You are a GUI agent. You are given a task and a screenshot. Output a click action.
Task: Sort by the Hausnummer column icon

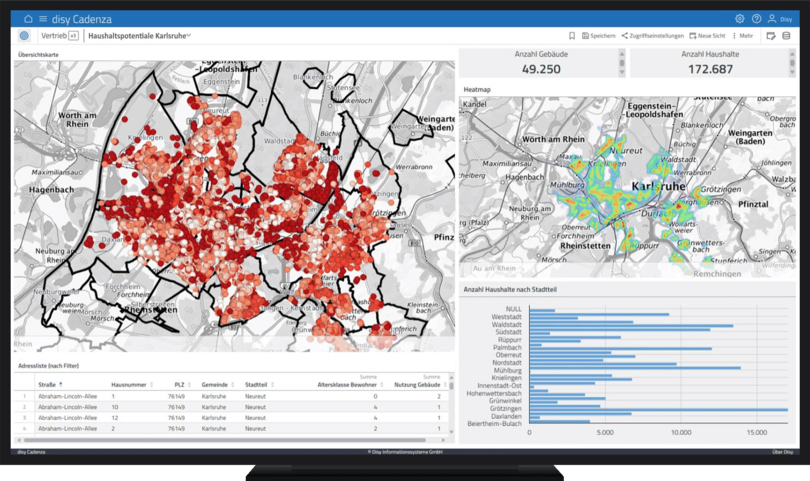point(151,384)
